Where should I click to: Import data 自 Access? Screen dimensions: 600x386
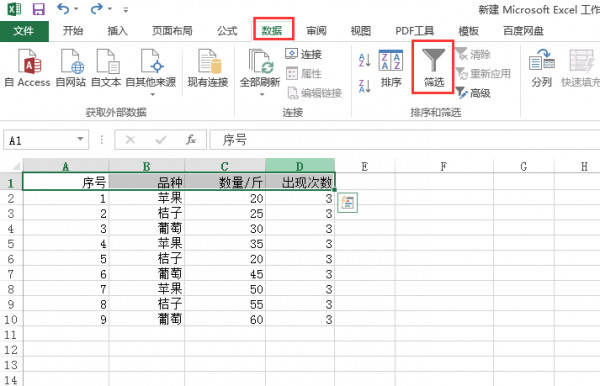pyautogui.click(x=28, y=68)
